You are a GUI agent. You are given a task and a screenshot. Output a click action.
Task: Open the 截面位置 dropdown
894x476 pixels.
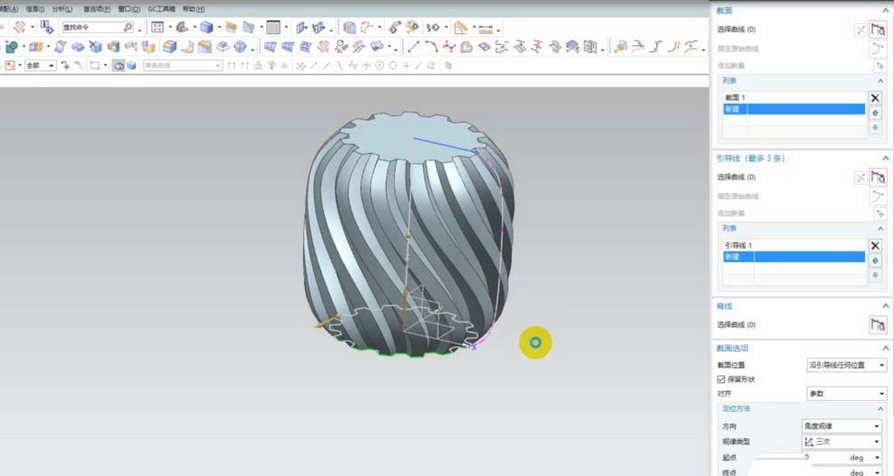click(846, 366)
